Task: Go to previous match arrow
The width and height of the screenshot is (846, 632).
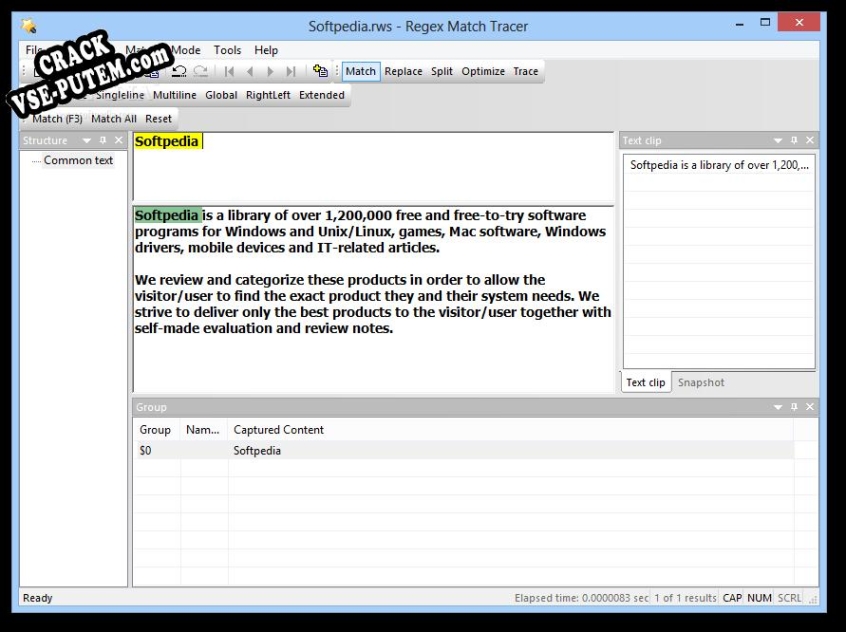Action: tap(250, 71)
